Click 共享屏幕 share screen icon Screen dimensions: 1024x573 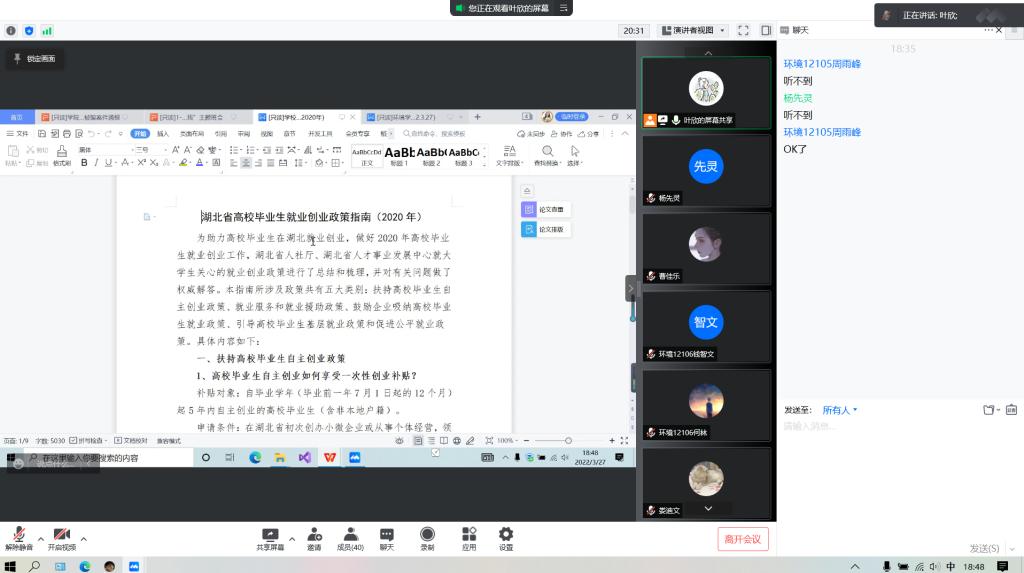point(269,538)
